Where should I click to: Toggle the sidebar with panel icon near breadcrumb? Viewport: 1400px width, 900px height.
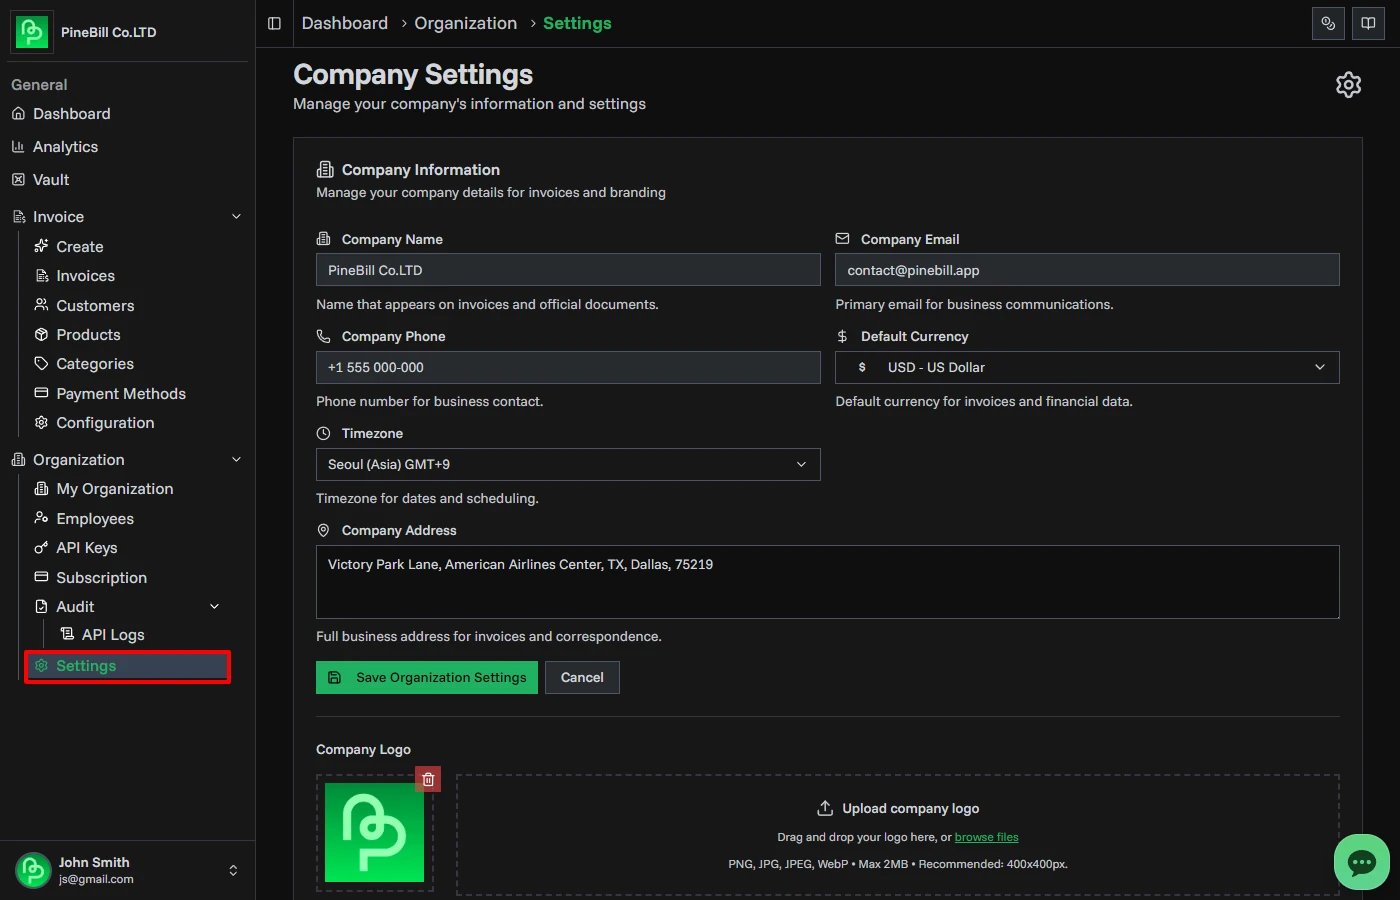click(274, 23)
